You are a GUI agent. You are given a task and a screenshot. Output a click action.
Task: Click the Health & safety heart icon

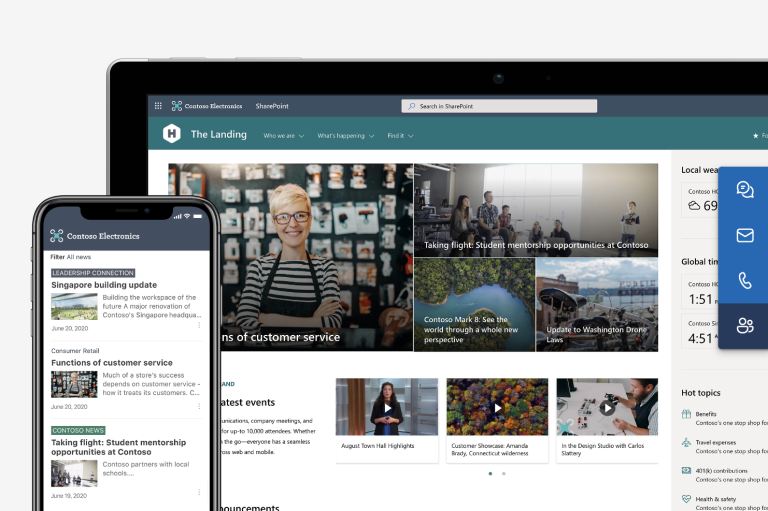[686, 499]
